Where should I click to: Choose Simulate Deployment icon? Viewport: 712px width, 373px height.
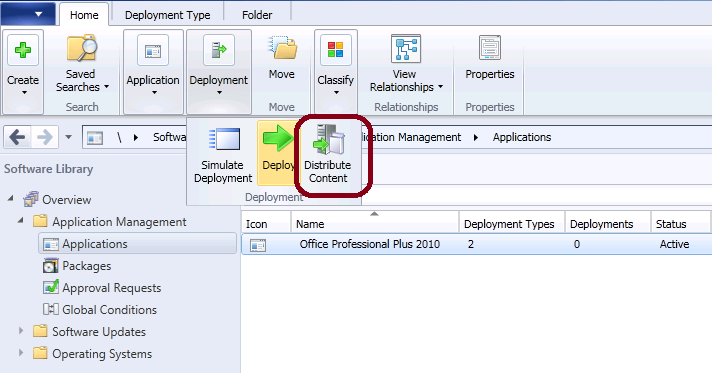[224, 139]
